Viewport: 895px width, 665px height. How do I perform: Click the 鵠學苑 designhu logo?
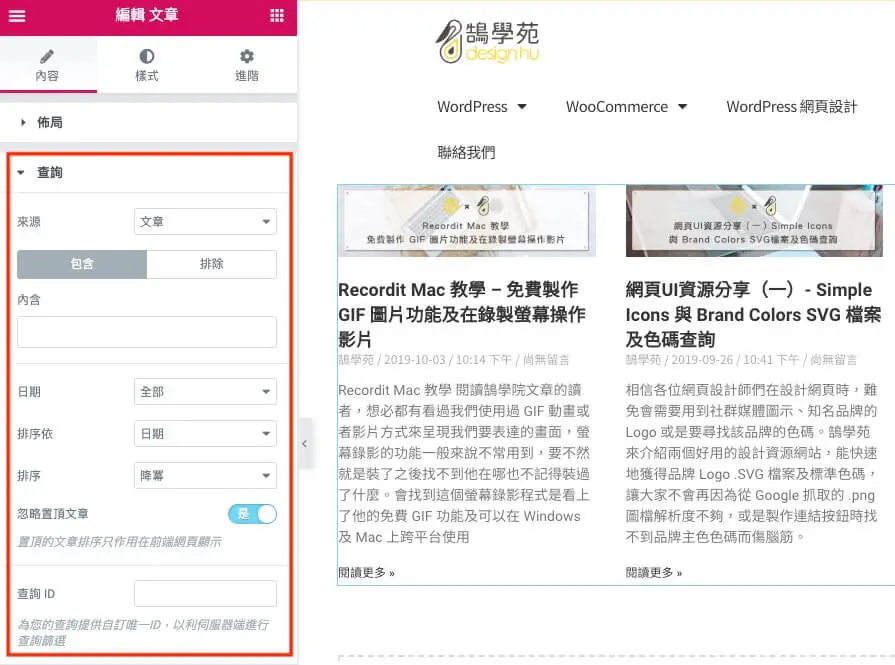coord(487,41)
